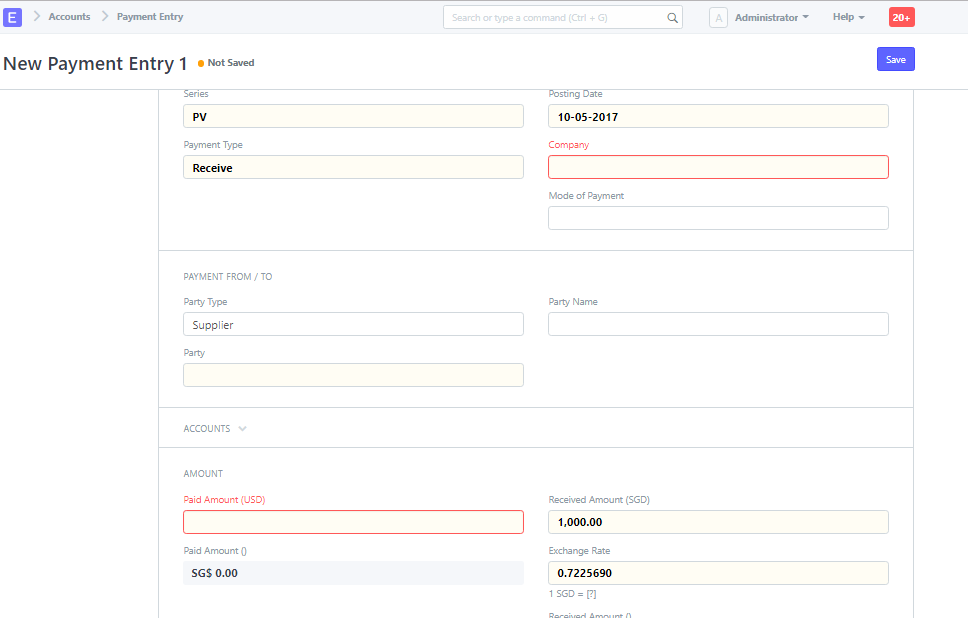Image resolution: width=968 pixels, height=618 pixels.
Task: Click the Paid Amount (USD) field
Action: click(x=353, y=522)
